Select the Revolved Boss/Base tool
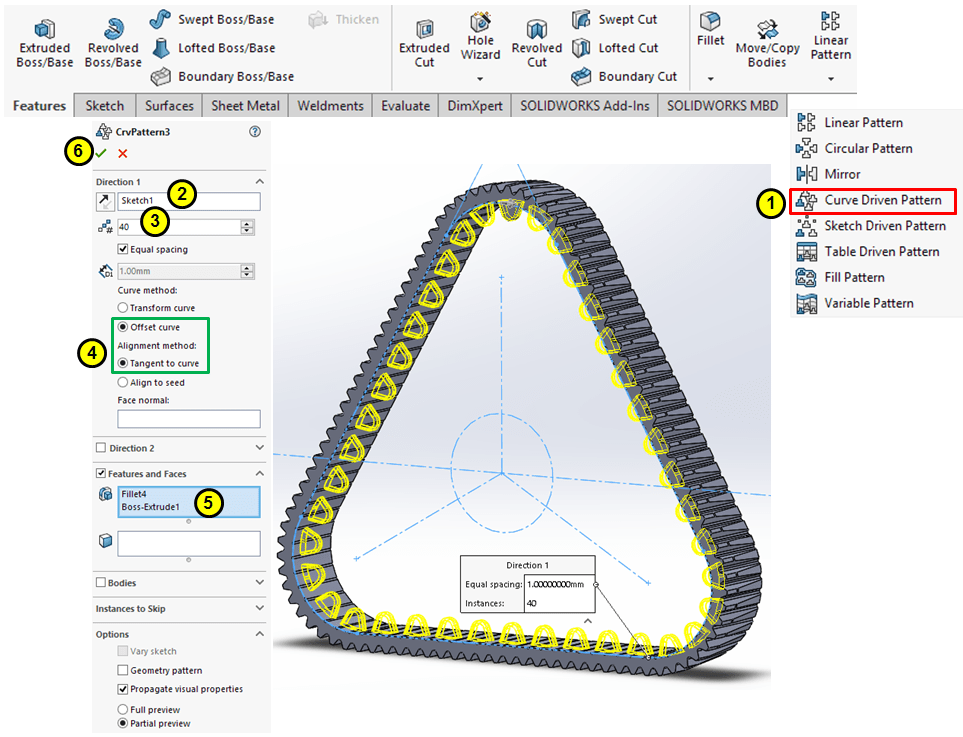963x737 pixels. coord(113,27)
